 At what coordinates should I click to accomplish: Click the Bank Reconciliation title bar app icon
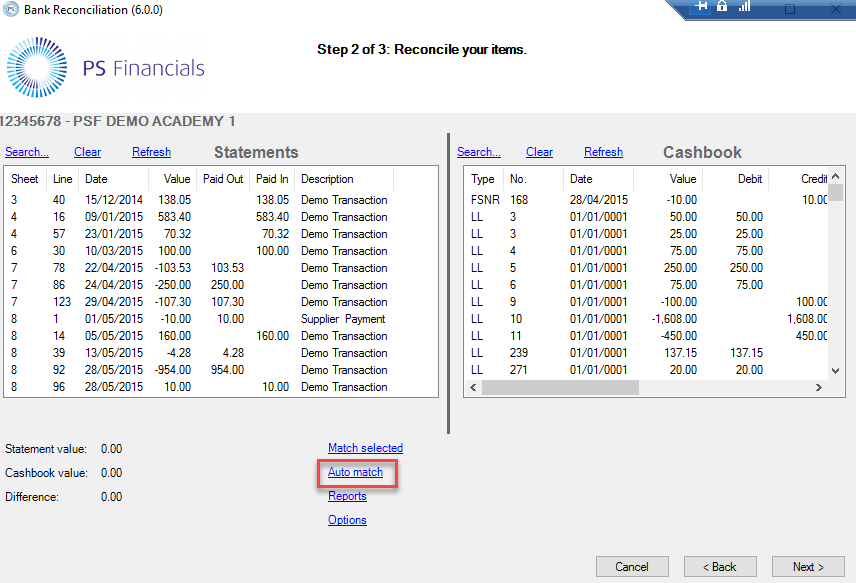10,10
